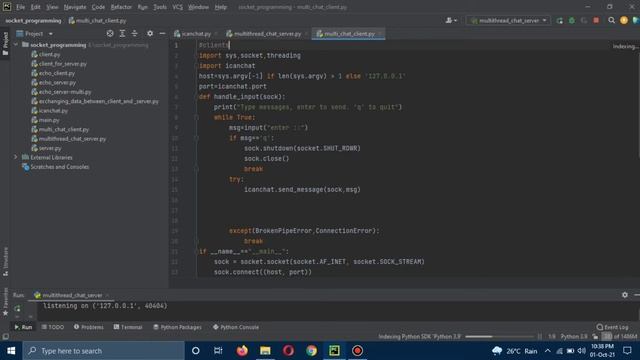Screen dimensions: 640x360
Task: Open the TODO tool window
Action: point(53,327)
